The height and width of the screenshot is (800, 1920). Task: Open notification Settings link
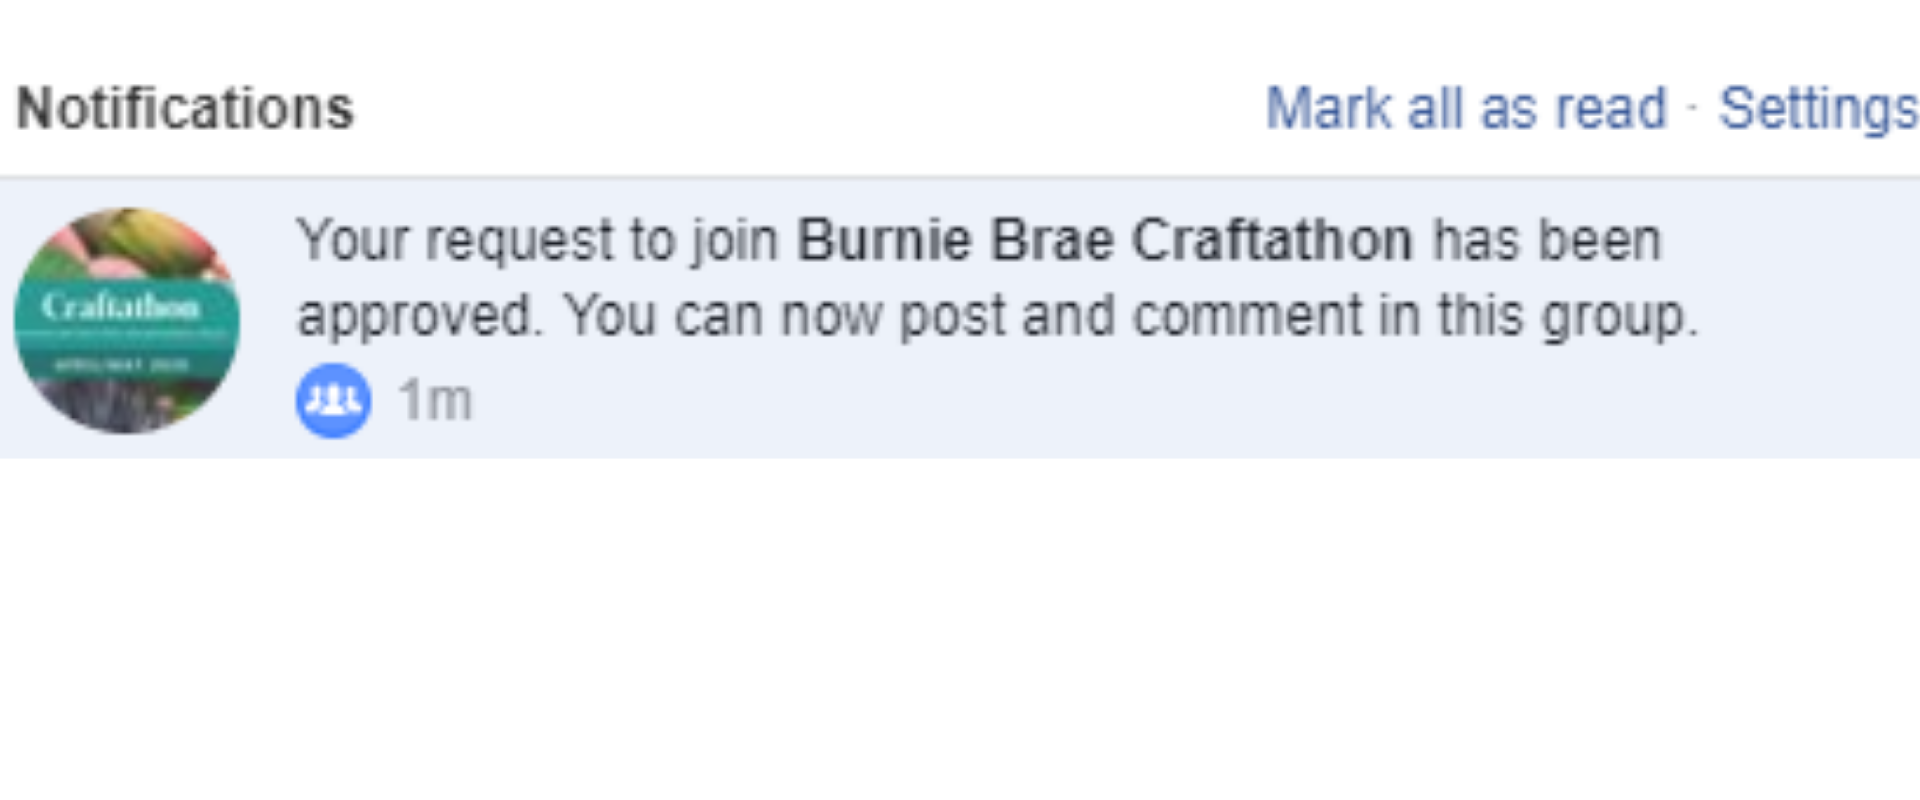click(x=1818, y=108)
